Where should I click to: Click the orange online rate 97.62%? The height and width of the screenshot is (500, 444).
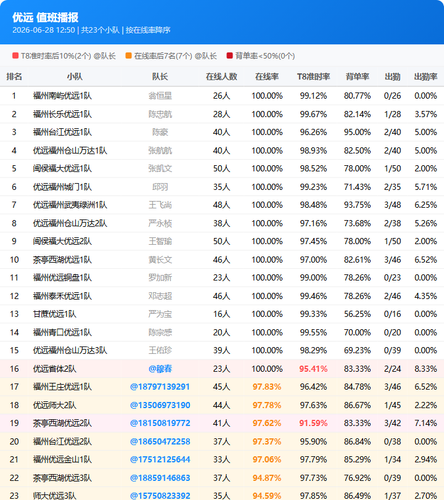pyautogui.click(x=267, y=423)
